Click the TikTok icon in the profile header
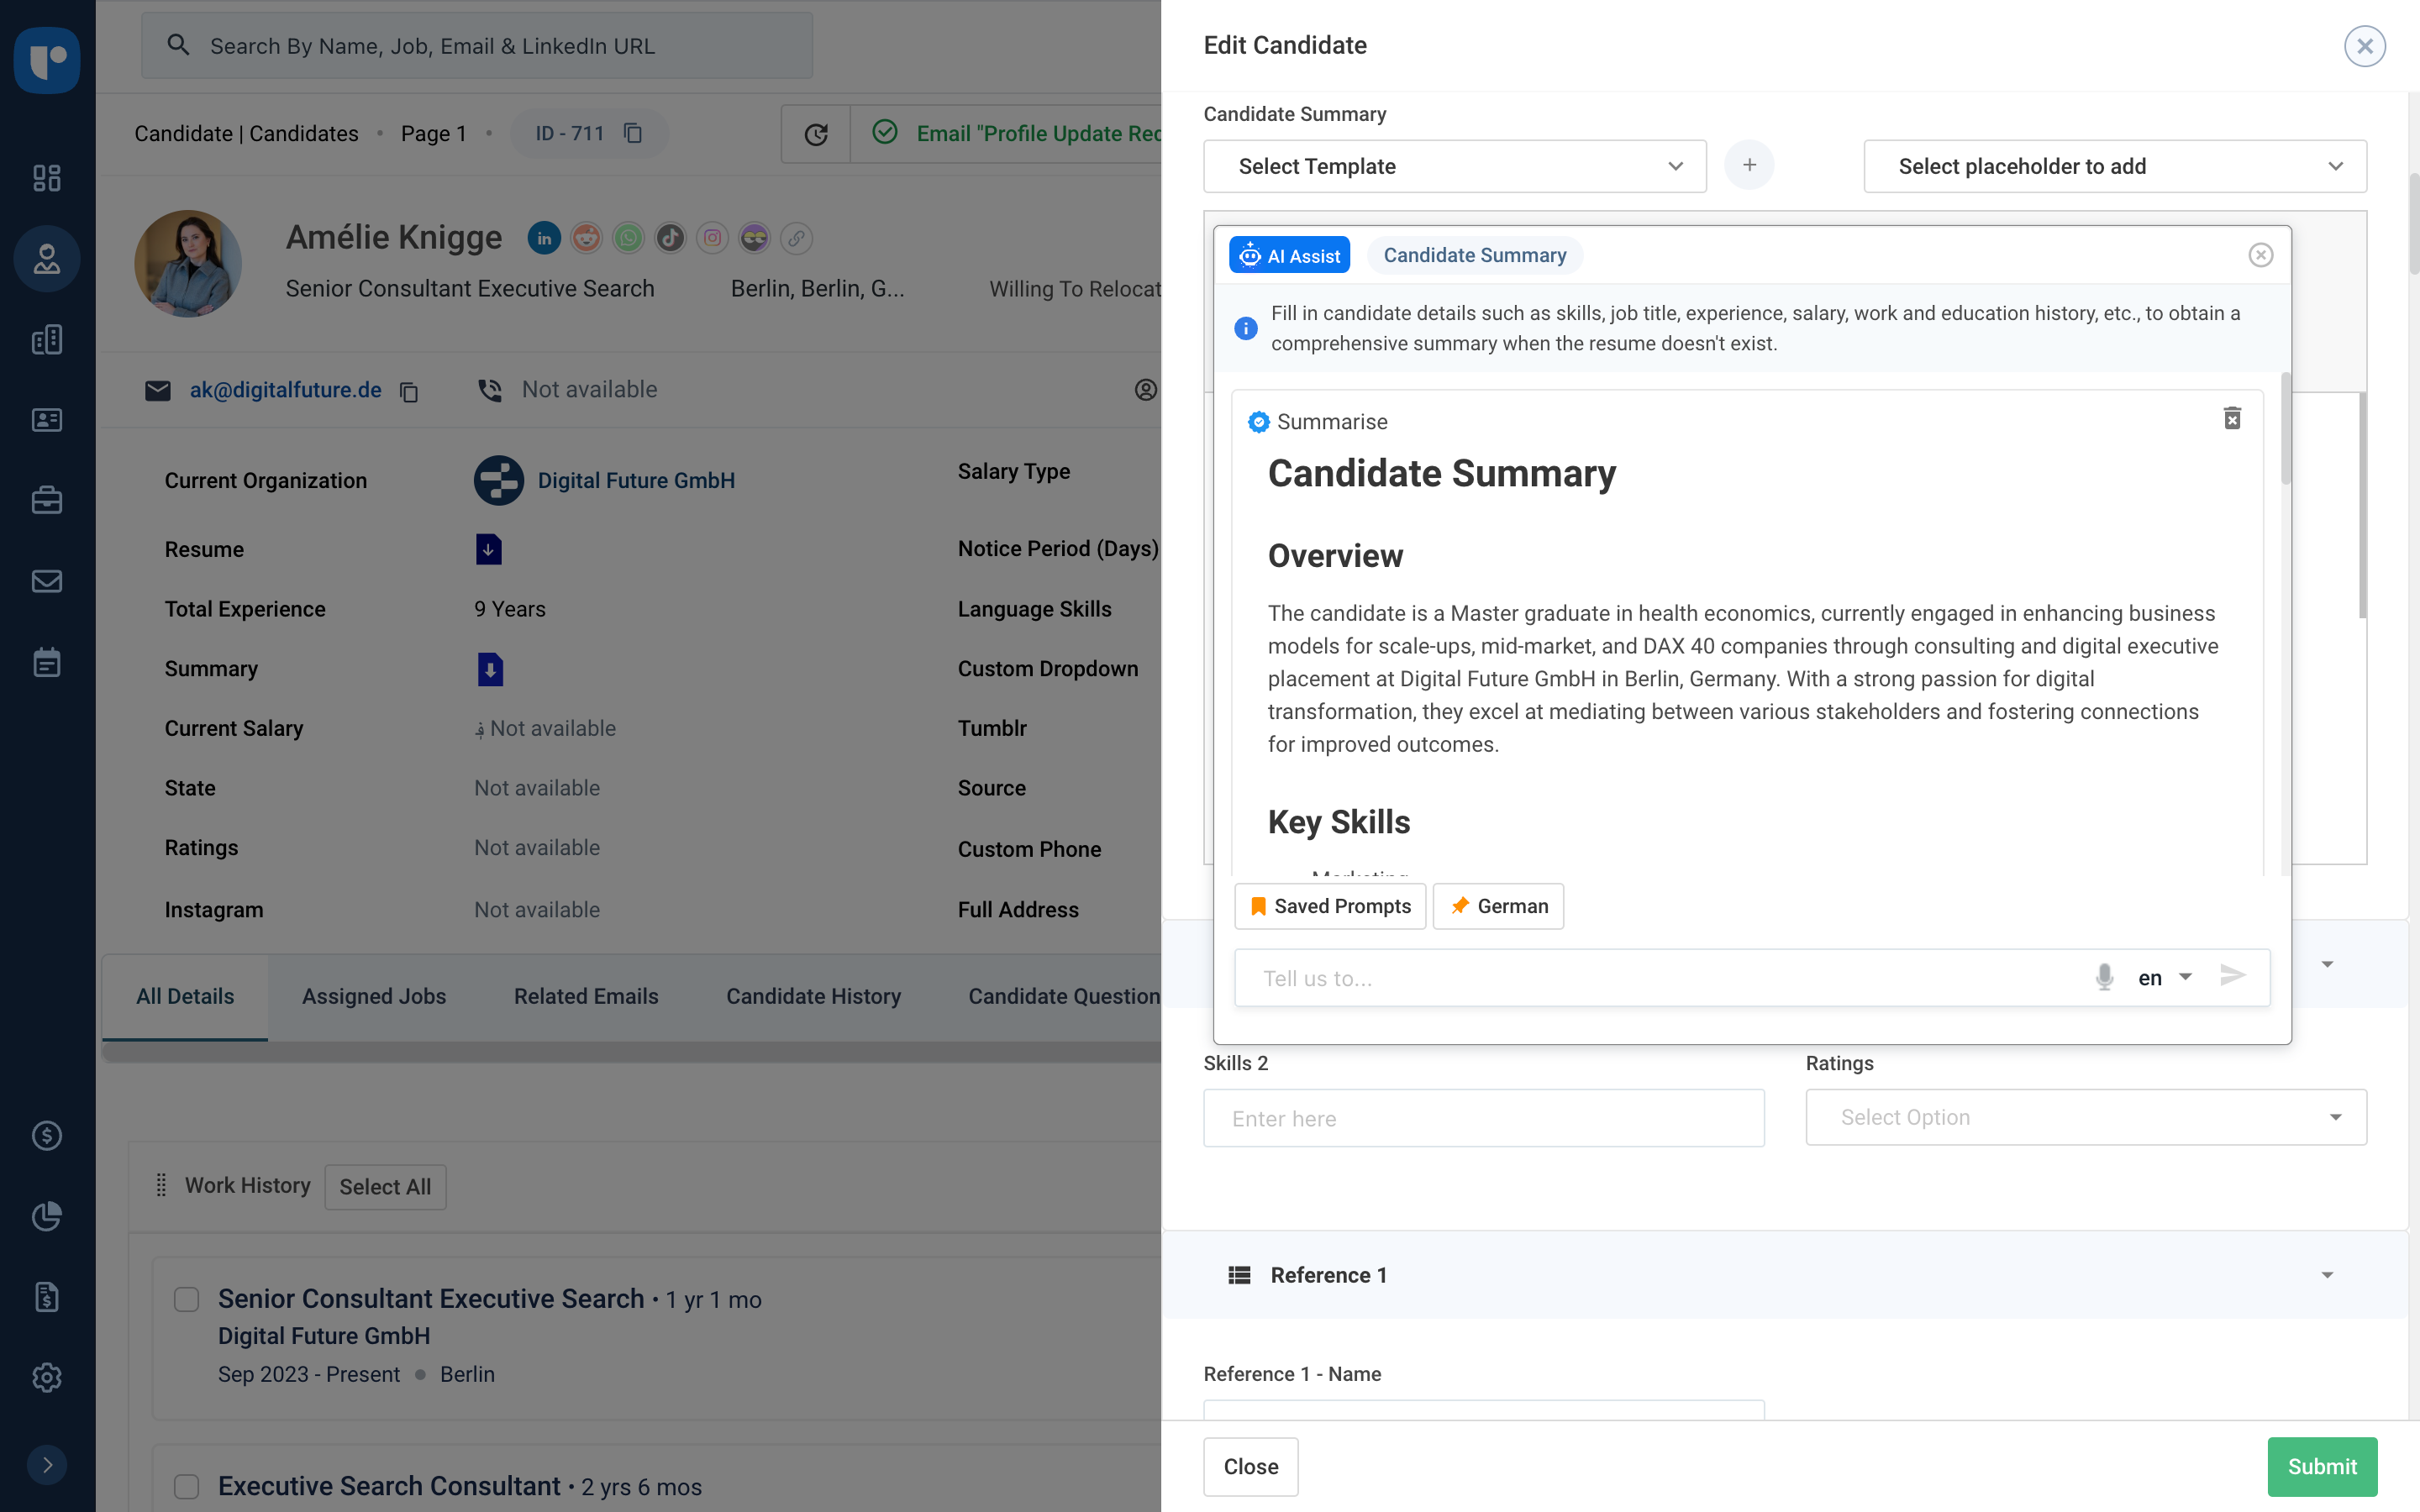2420x1512 pixels. point(670,238)
